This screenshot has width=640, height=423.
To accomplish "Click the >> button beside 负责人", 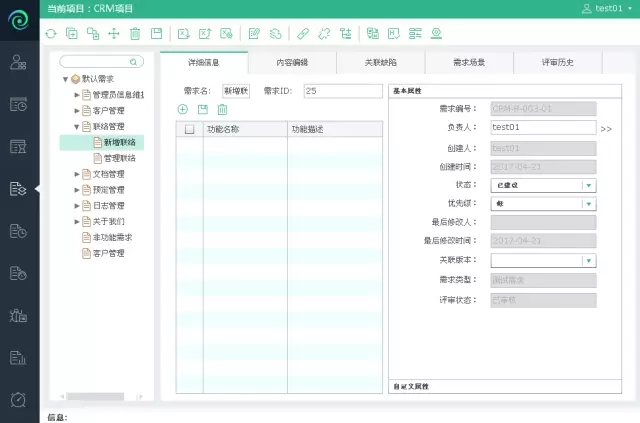I will click(x=606, y=129).
